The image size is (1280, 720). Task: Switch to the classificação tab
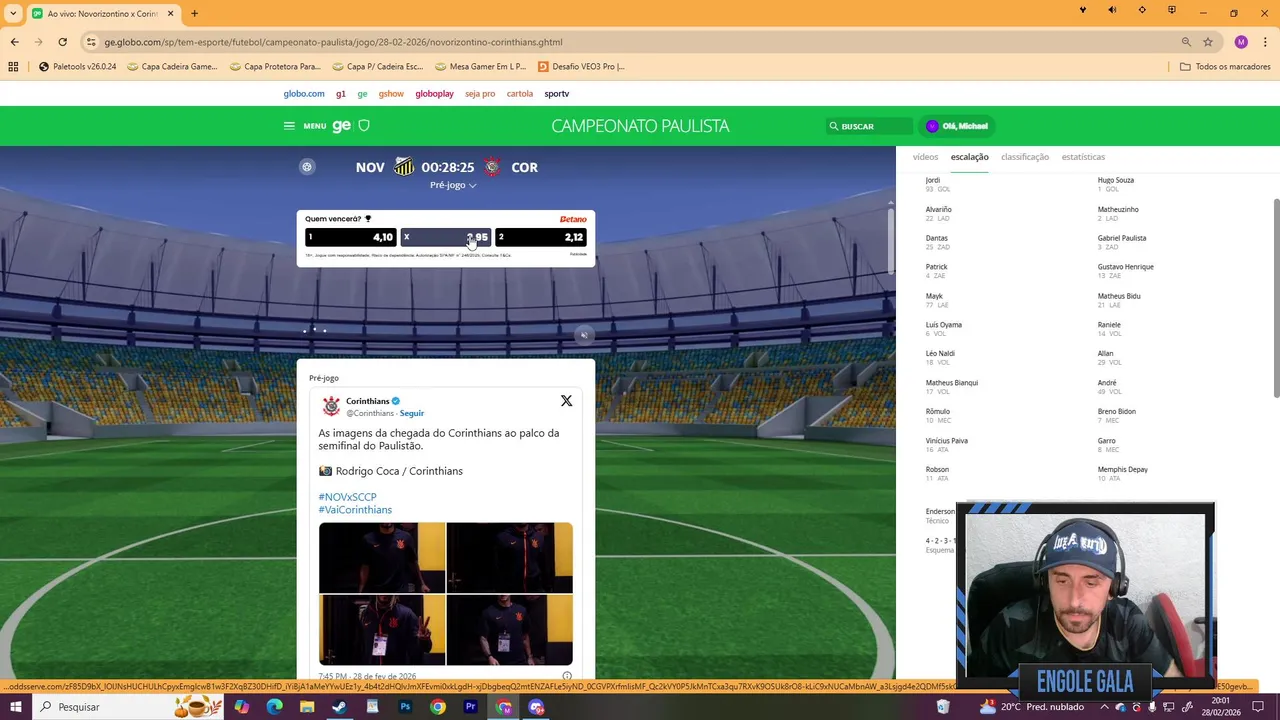pyautogui.click(x=1025, y=157)
